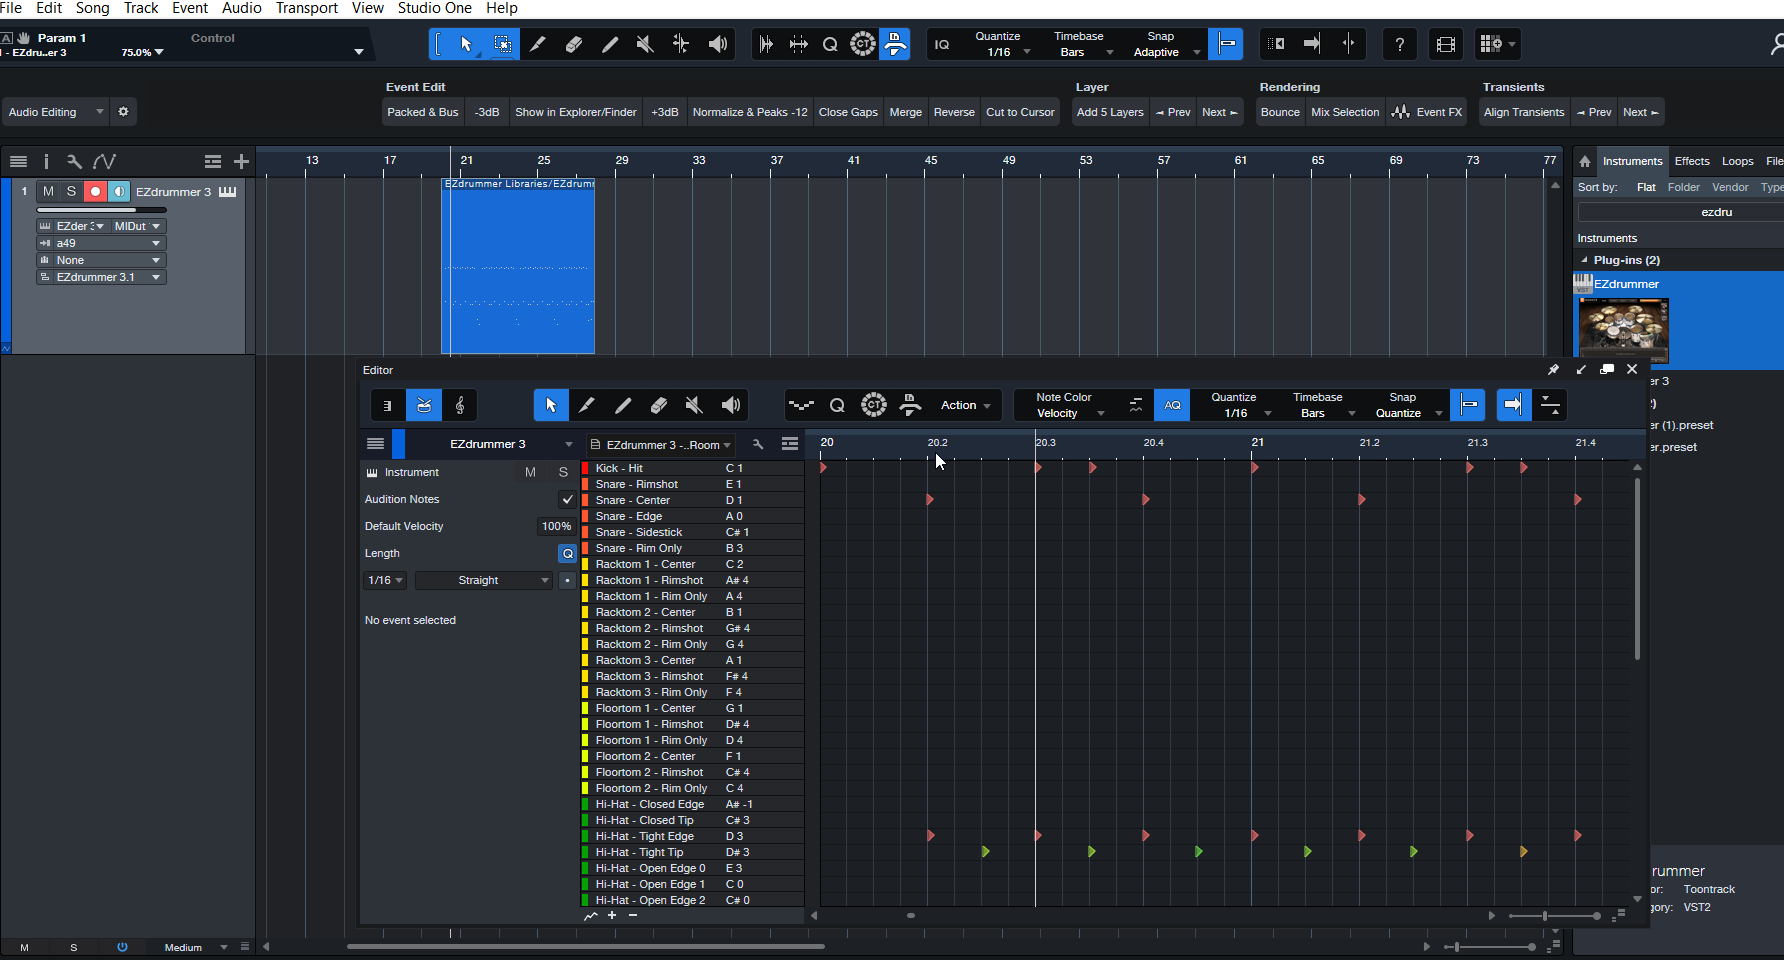The width and height of the screenshot is (1784, 960).
Task: Open the help question mark icon
Action: [1400, 44]
